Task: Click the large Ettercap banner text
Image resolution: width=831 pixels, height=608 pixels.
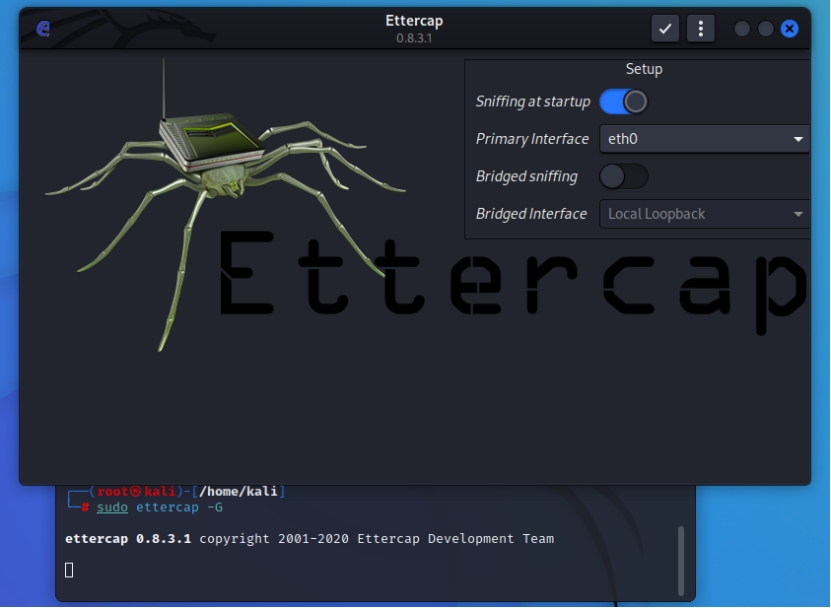Action: point(510,285)
